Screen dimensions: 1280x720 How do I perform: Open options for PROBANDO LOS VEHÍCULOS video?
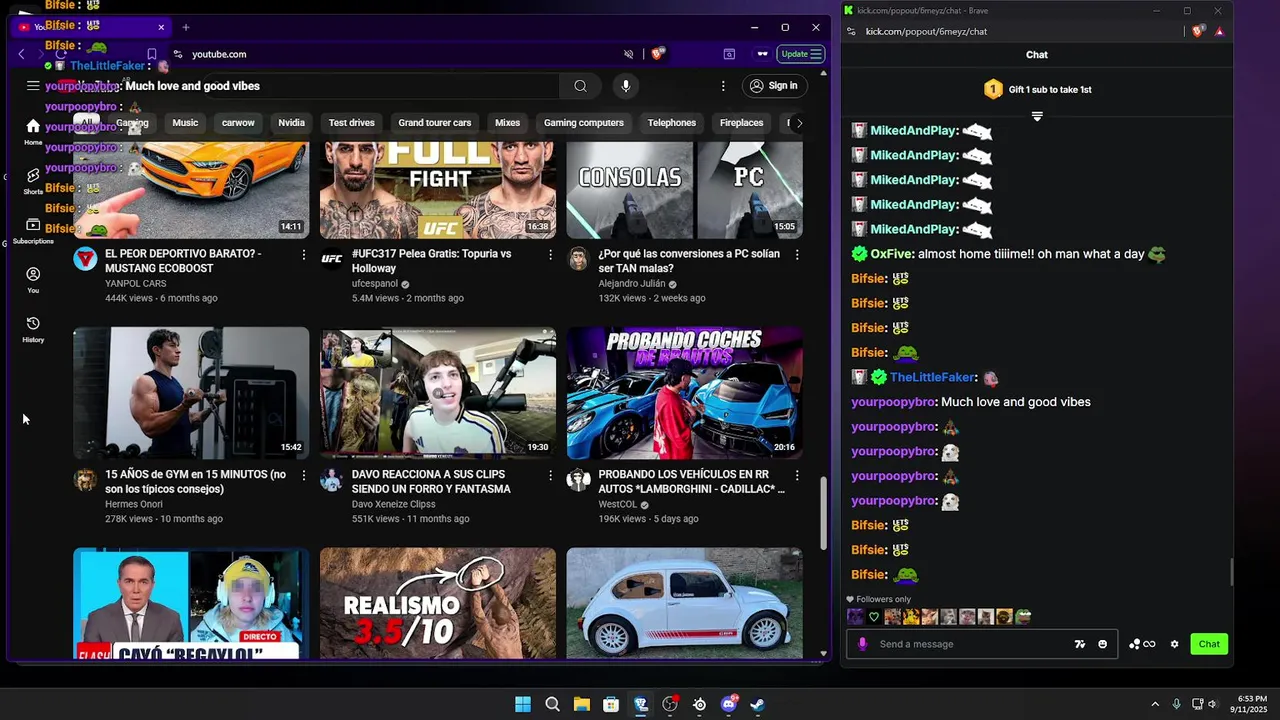(797, 475)
